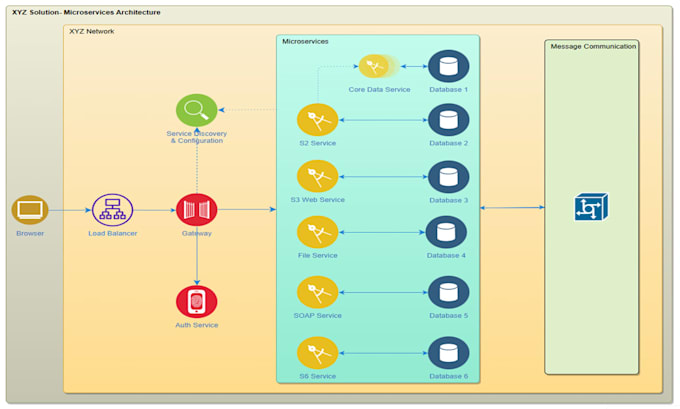
Task: Click the 'XYZ Network' container title
Action: [x=92, y=31]
